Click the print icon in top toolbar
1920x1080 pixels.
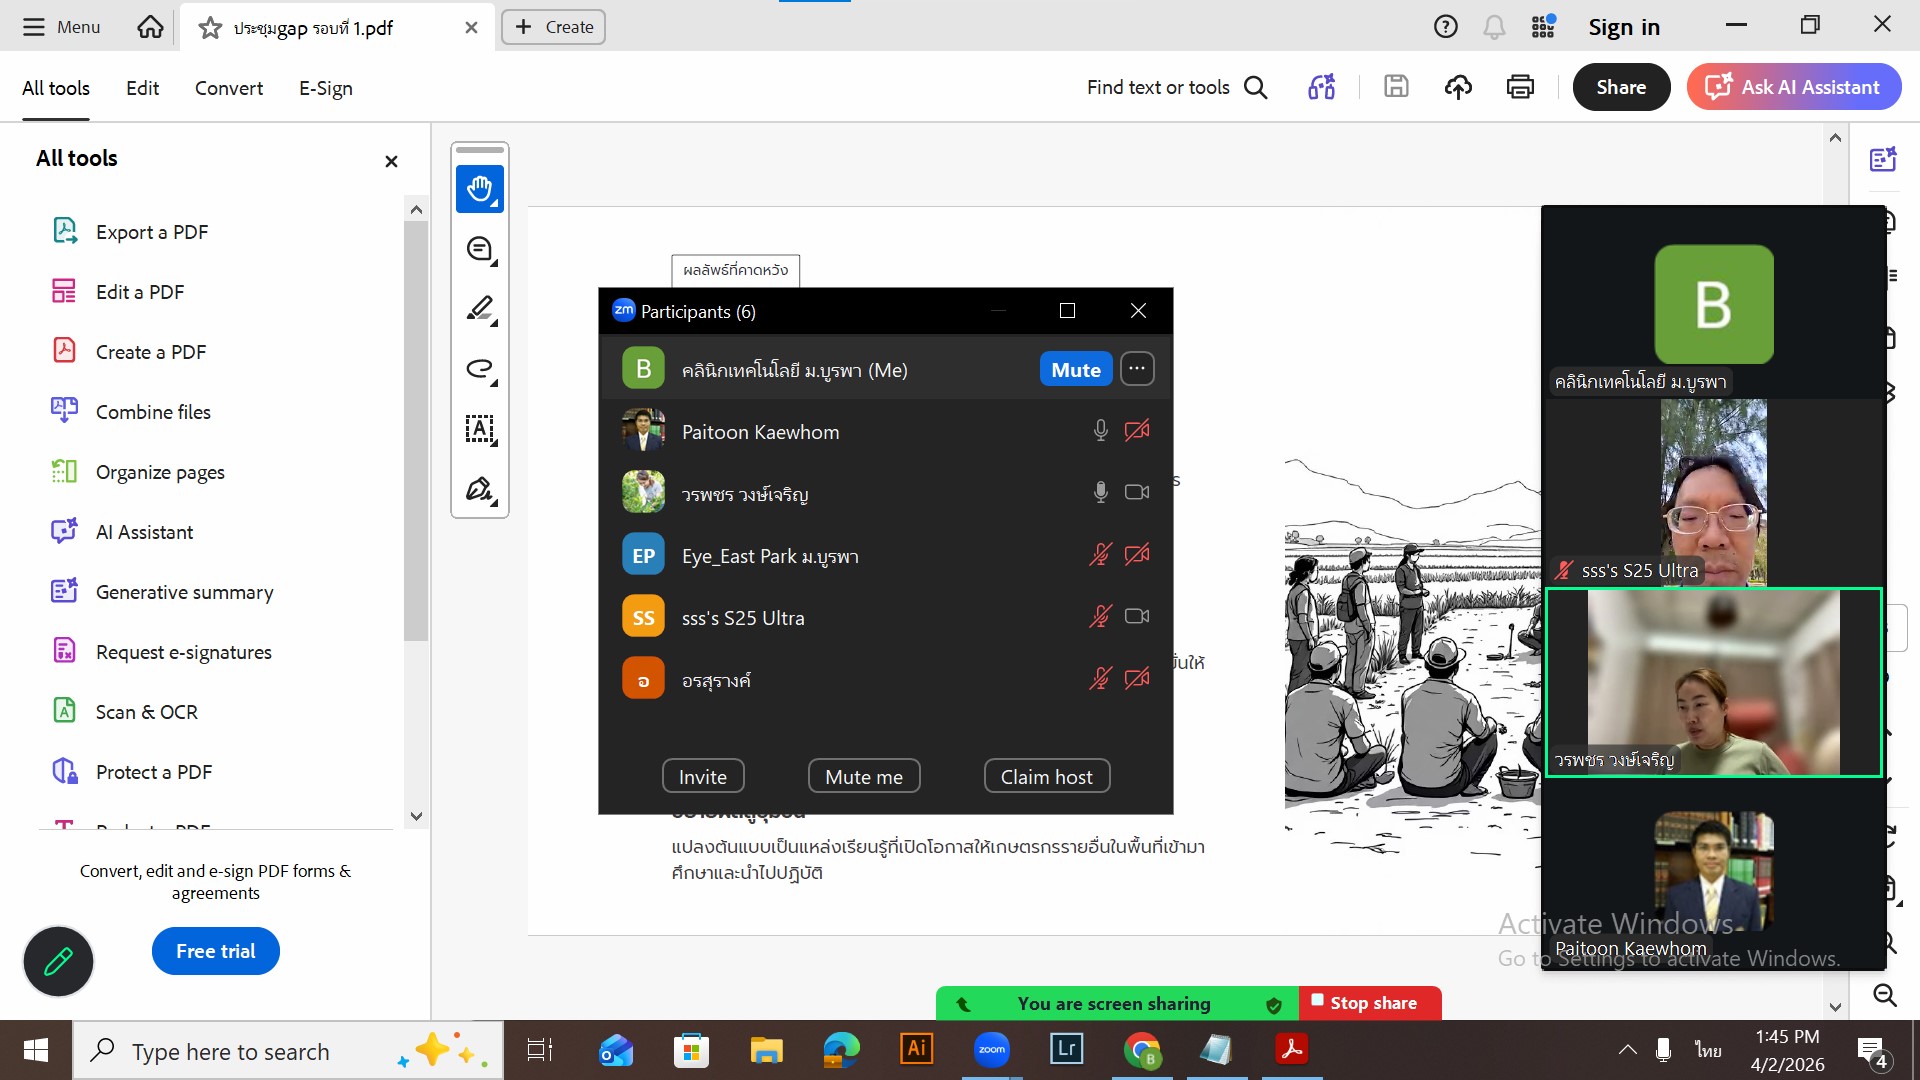pyautogui.click(x=1520, y=87)
